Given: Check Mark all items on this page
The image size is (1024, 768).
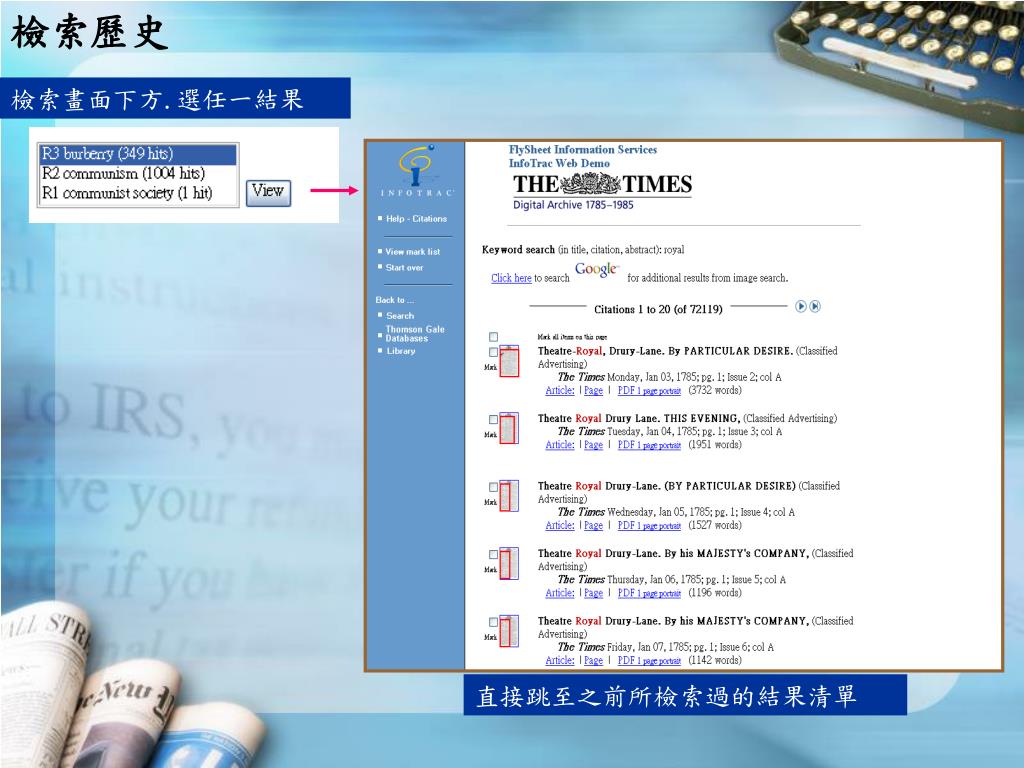Looking at the screenshot, I should coord(494,337).
